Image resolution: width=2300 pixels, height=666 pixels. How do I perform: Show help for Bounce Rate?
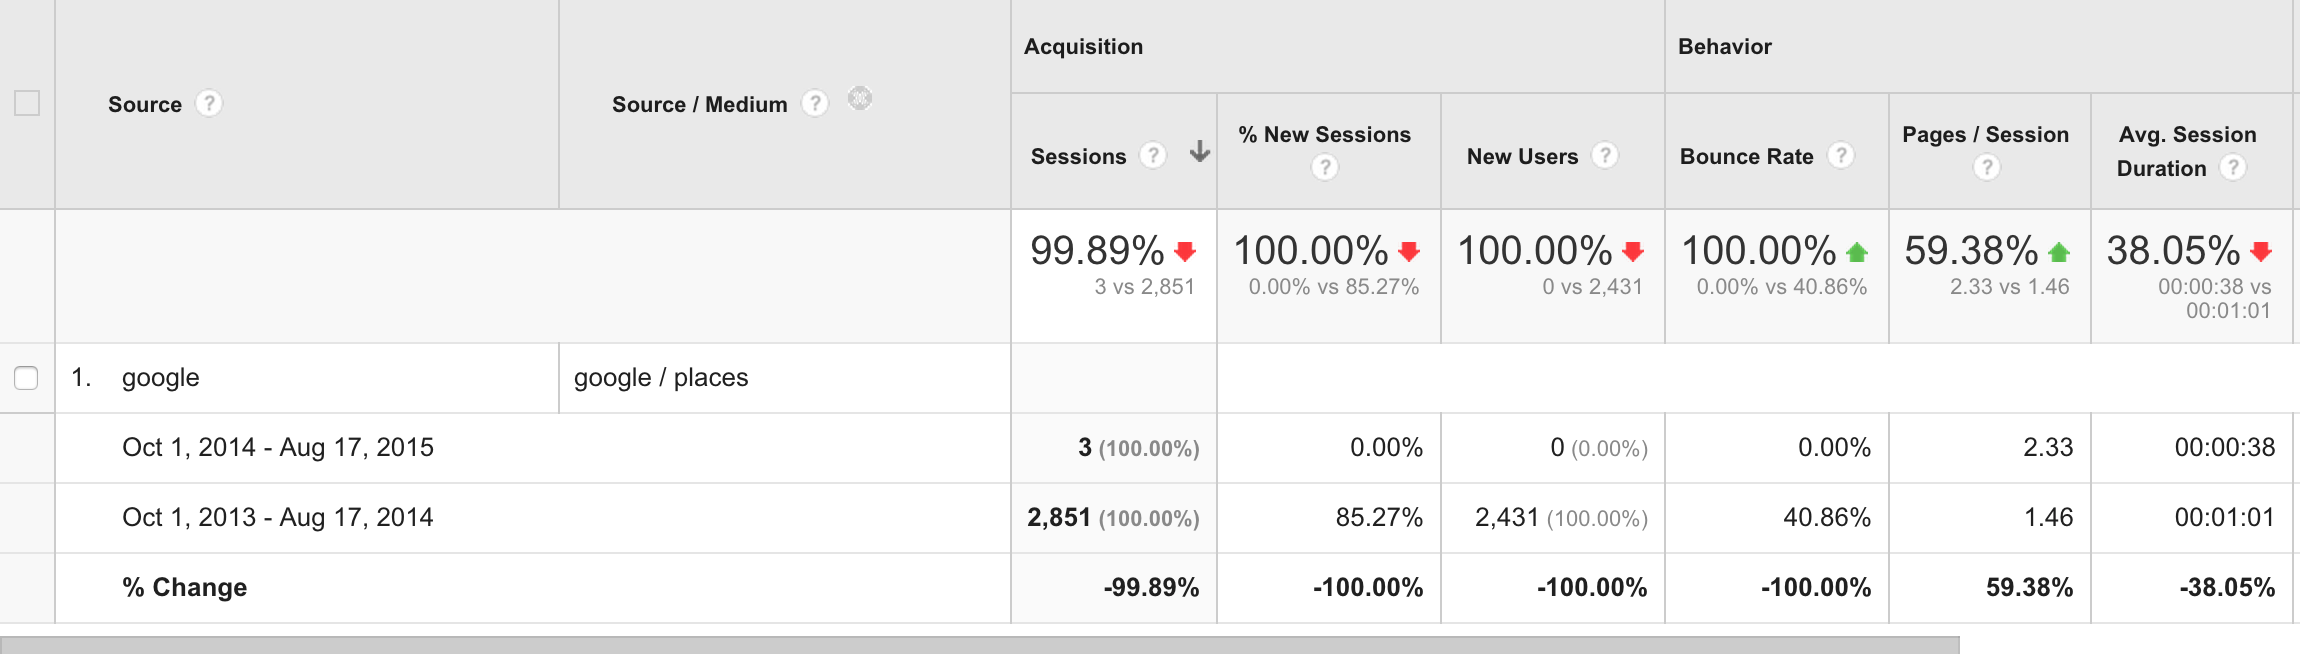[x=1840, y=156]
